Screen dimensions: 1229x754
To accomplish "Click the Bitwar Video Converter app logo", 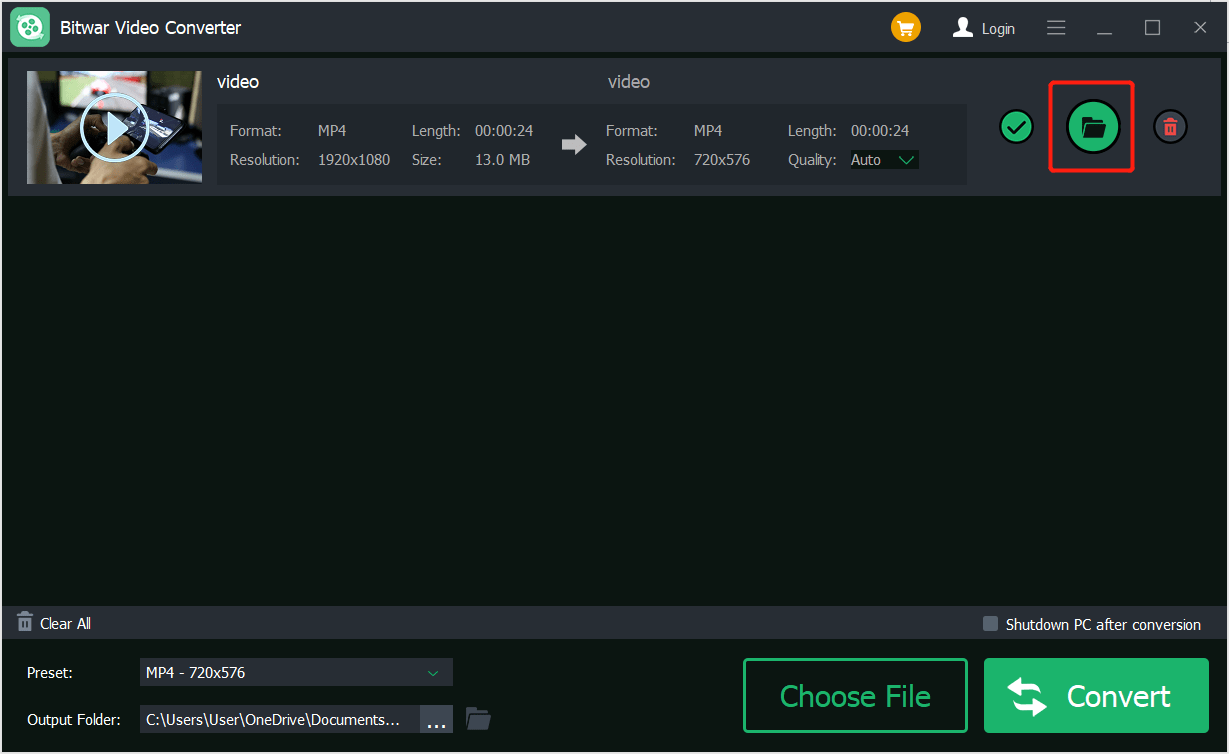I will [30, 28].
